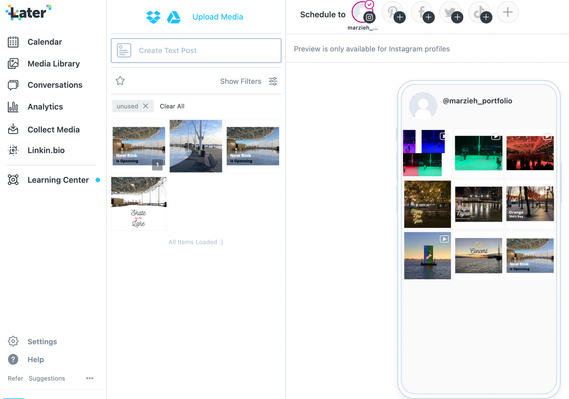The height and width of the screenshot is (399, 569).
Task: Click the Create Text Post field
Action: (196, 50)
